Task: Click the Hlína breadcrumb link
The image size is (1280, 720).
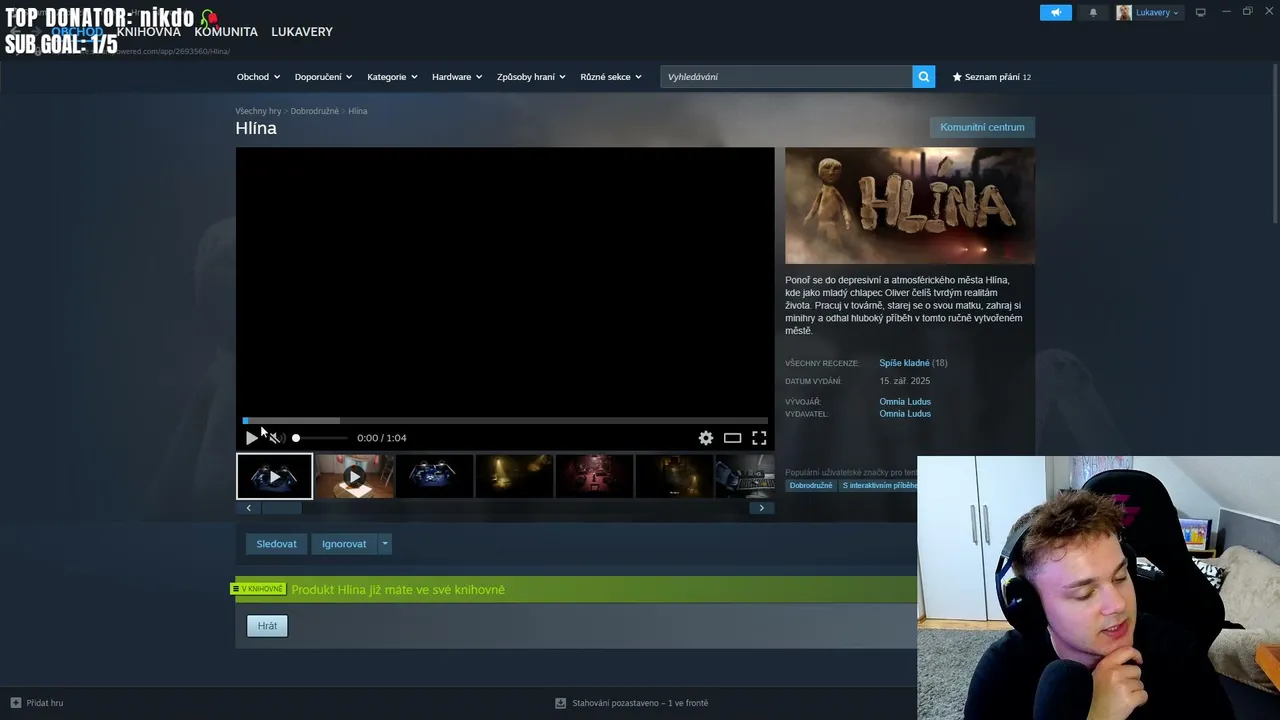Action: (x=358, y=111)
